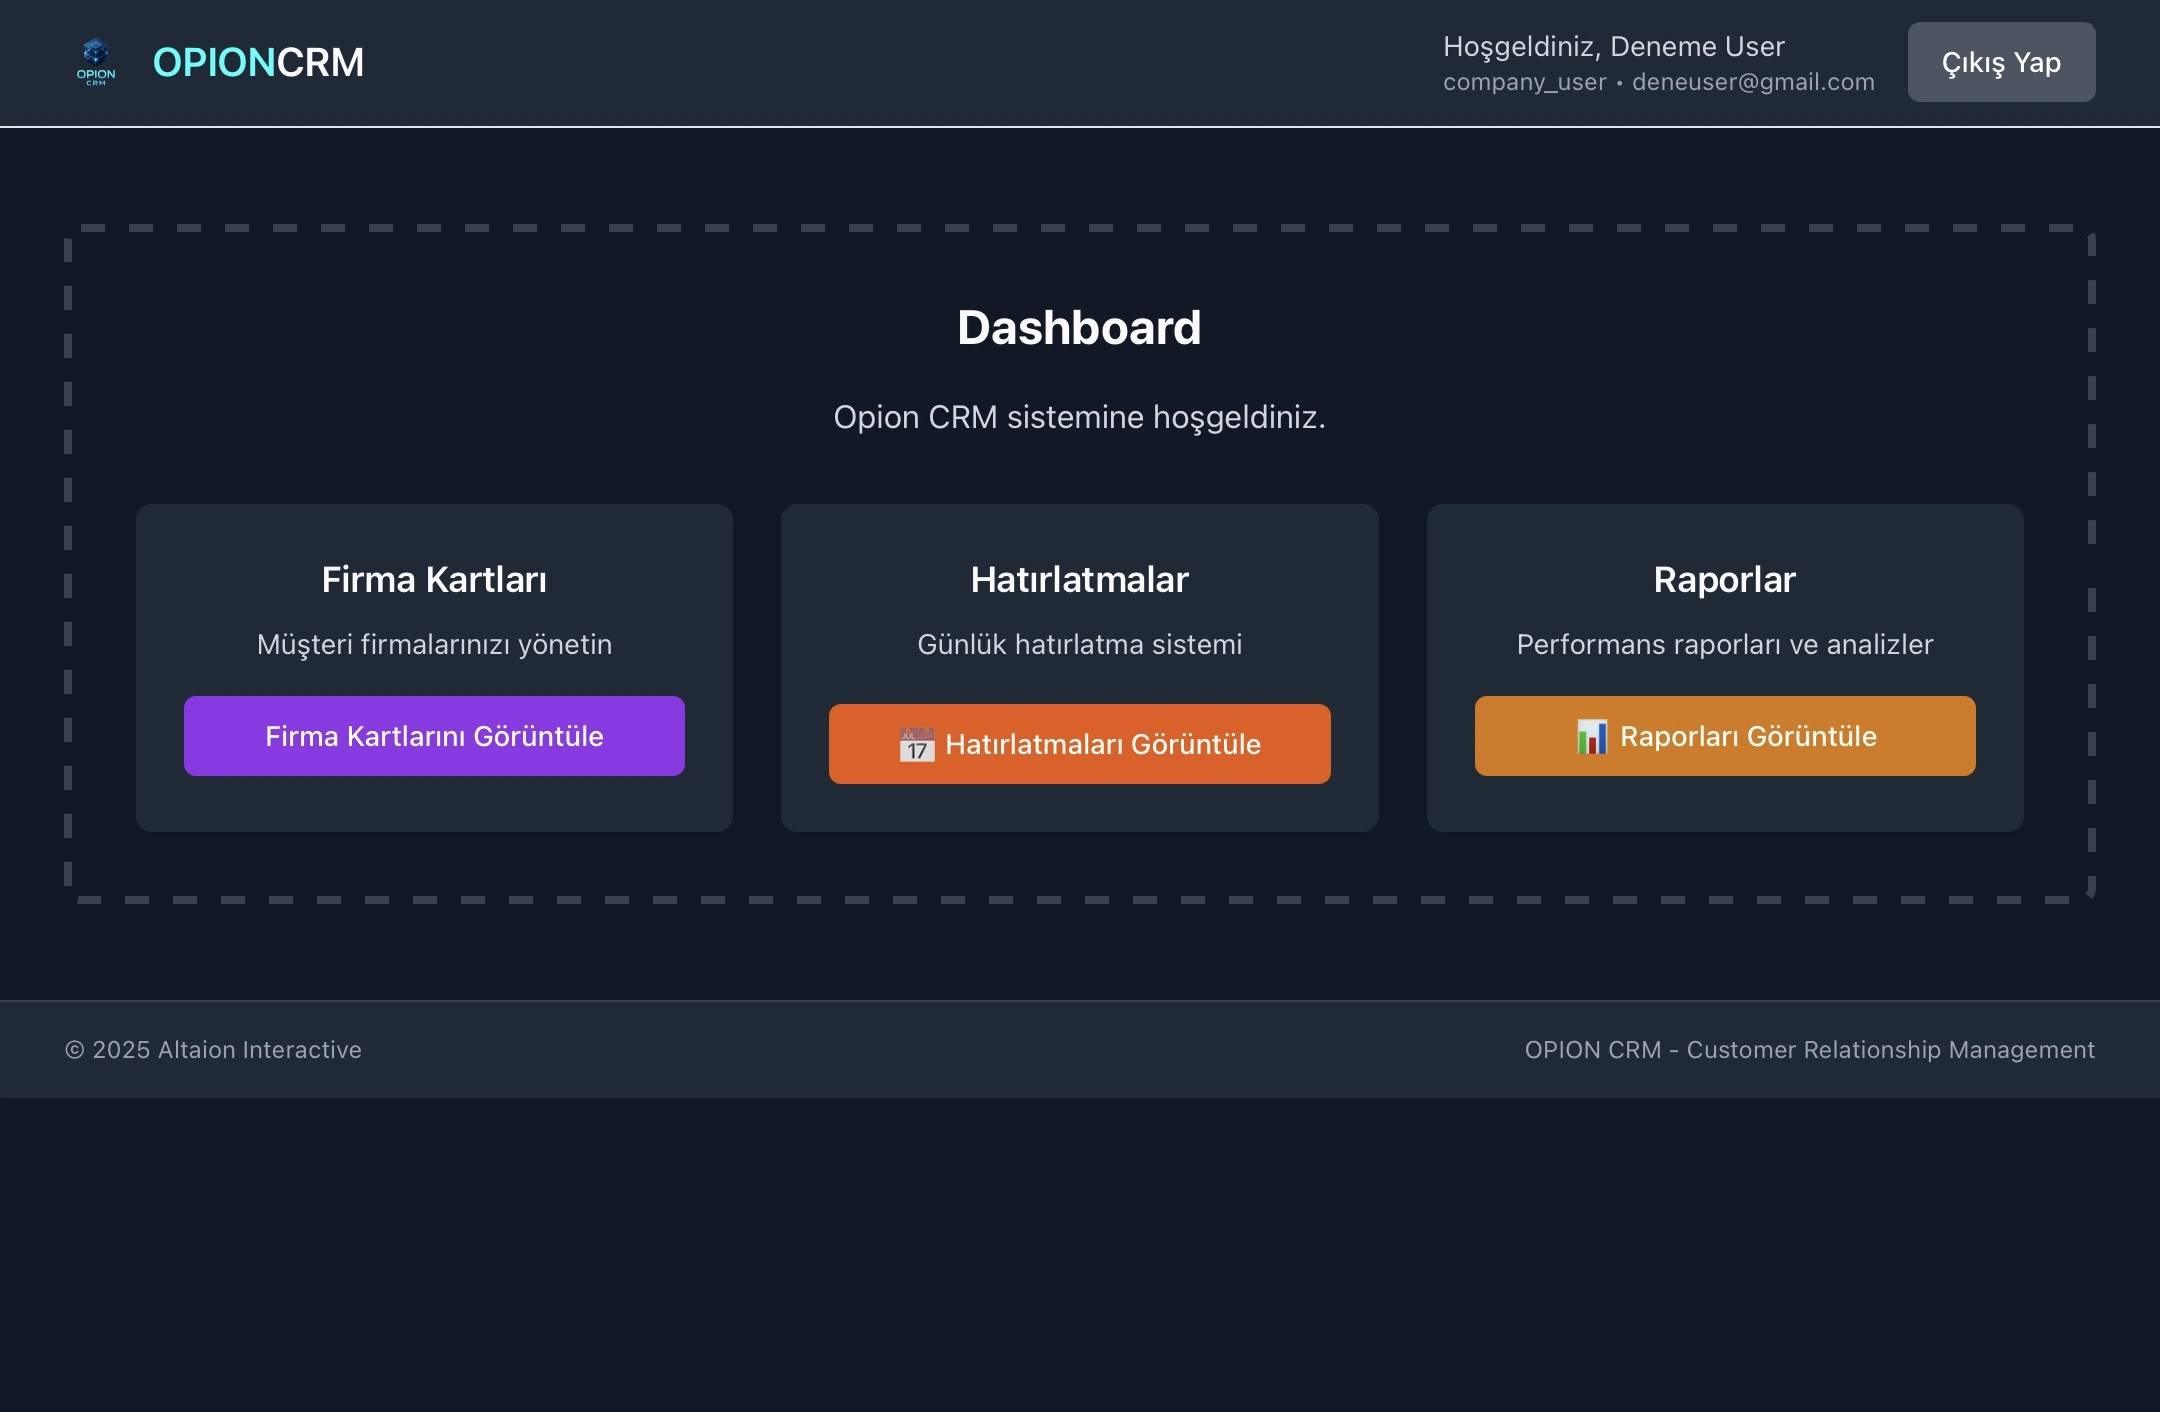
Task: Select the Firma Kartları card heading
Action: pyautogui.click(x=434, y=580)
